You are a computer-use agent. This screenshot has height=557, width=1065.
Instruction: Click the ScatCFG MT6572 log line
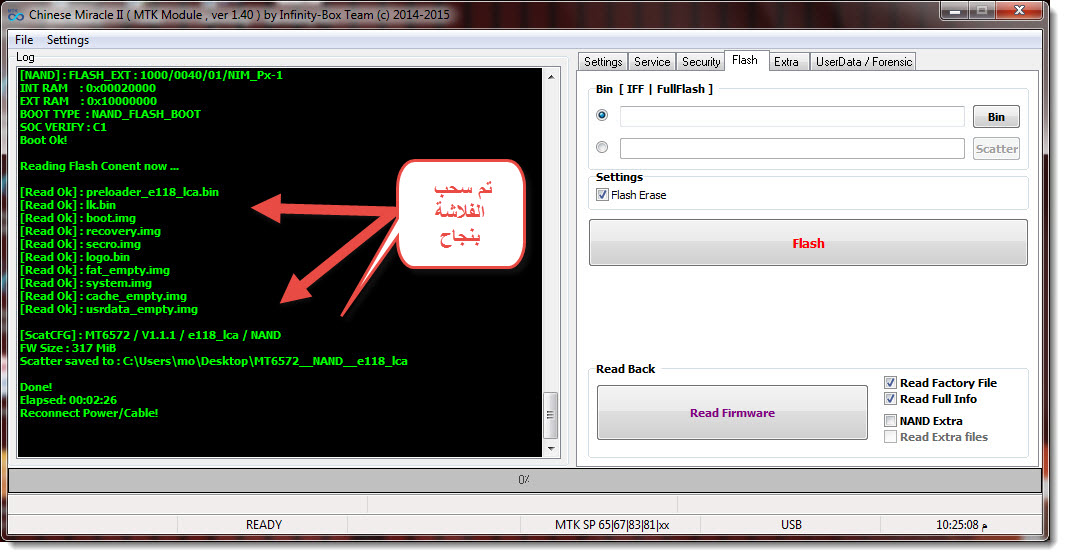coord(150,336)
